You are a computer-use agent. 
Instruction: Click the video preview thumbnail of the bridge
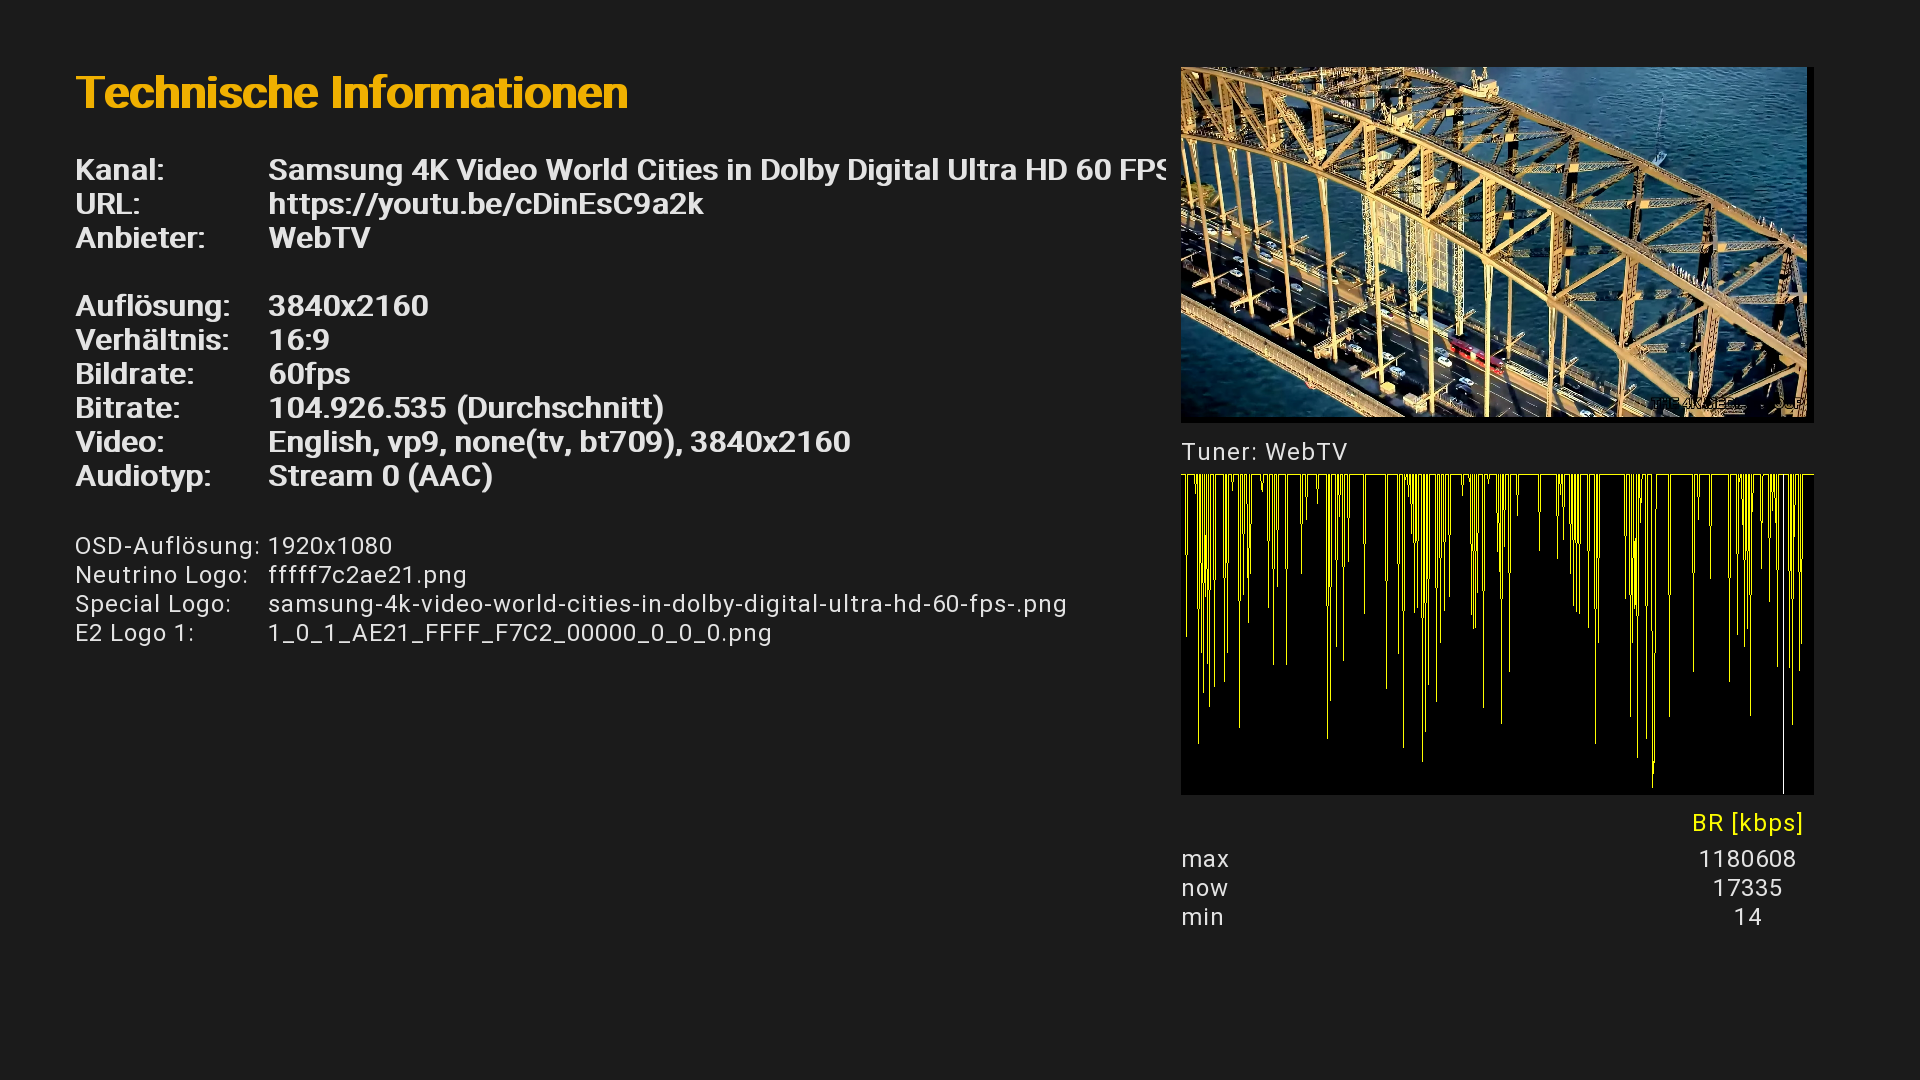[x=1495, y=243]
